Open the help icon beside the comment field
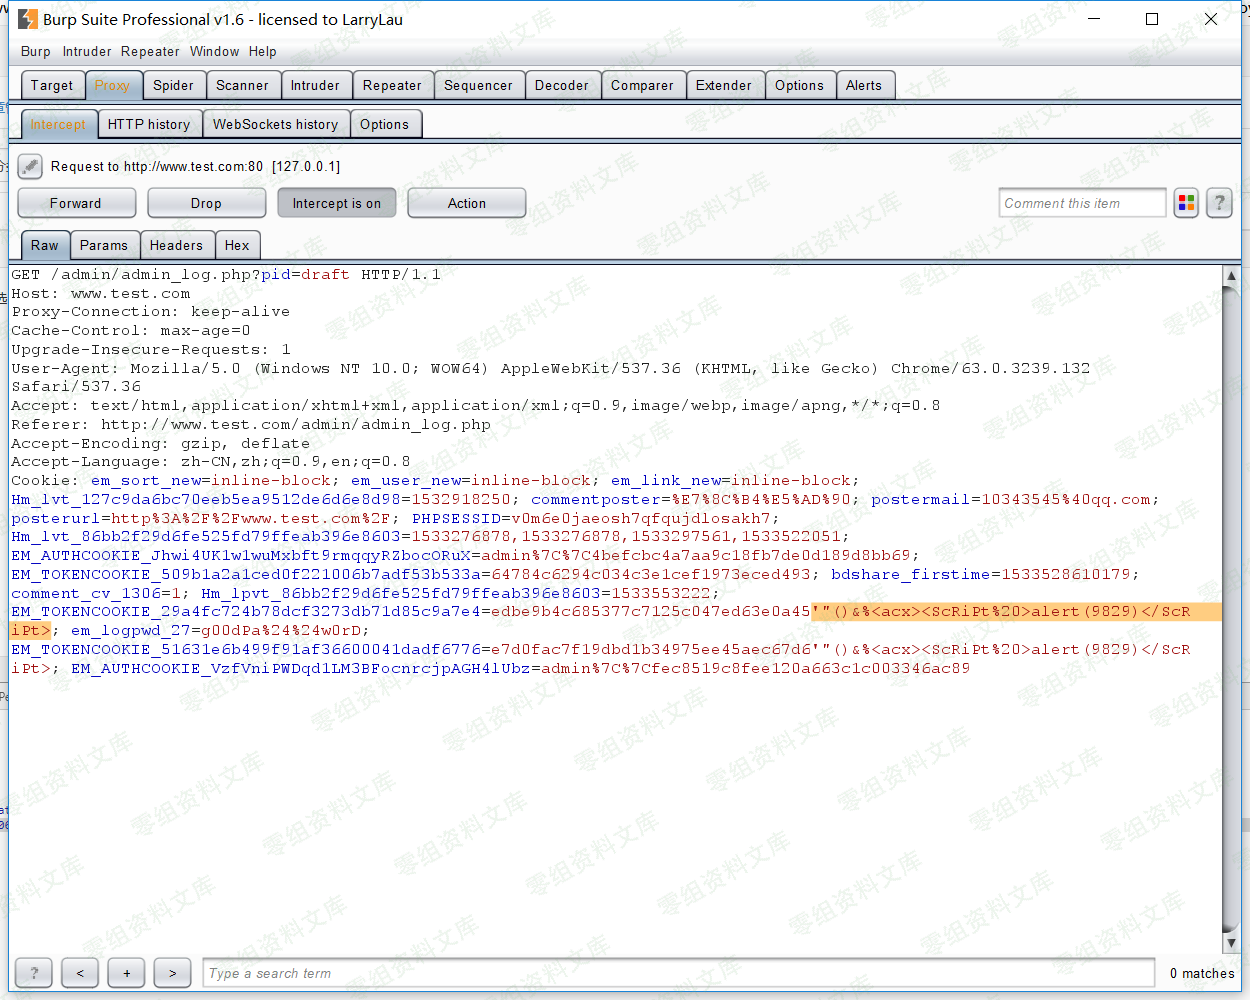The width and height of the screenshot is (1250, 1000). pyautogui.click(x=1219, y=203)
